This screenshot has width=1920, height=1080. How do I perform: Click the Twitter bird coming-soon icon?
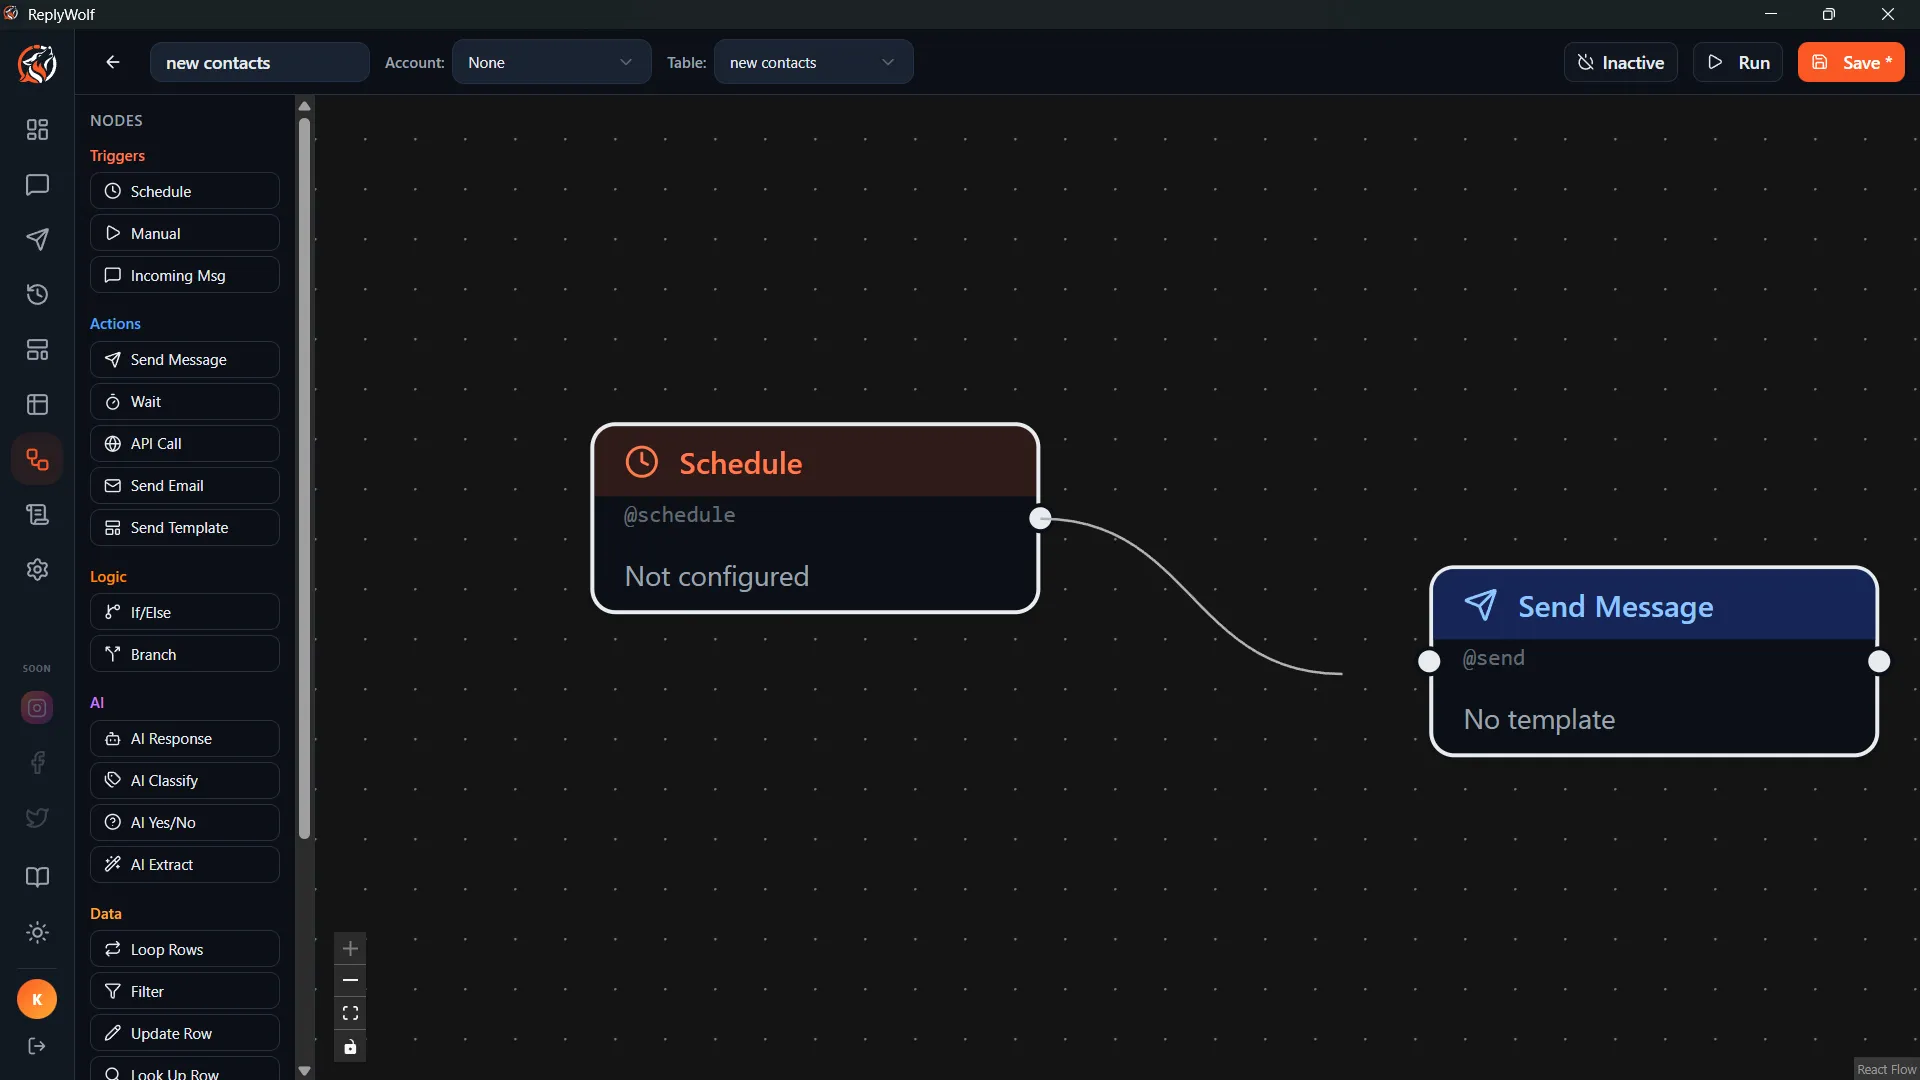37,818
